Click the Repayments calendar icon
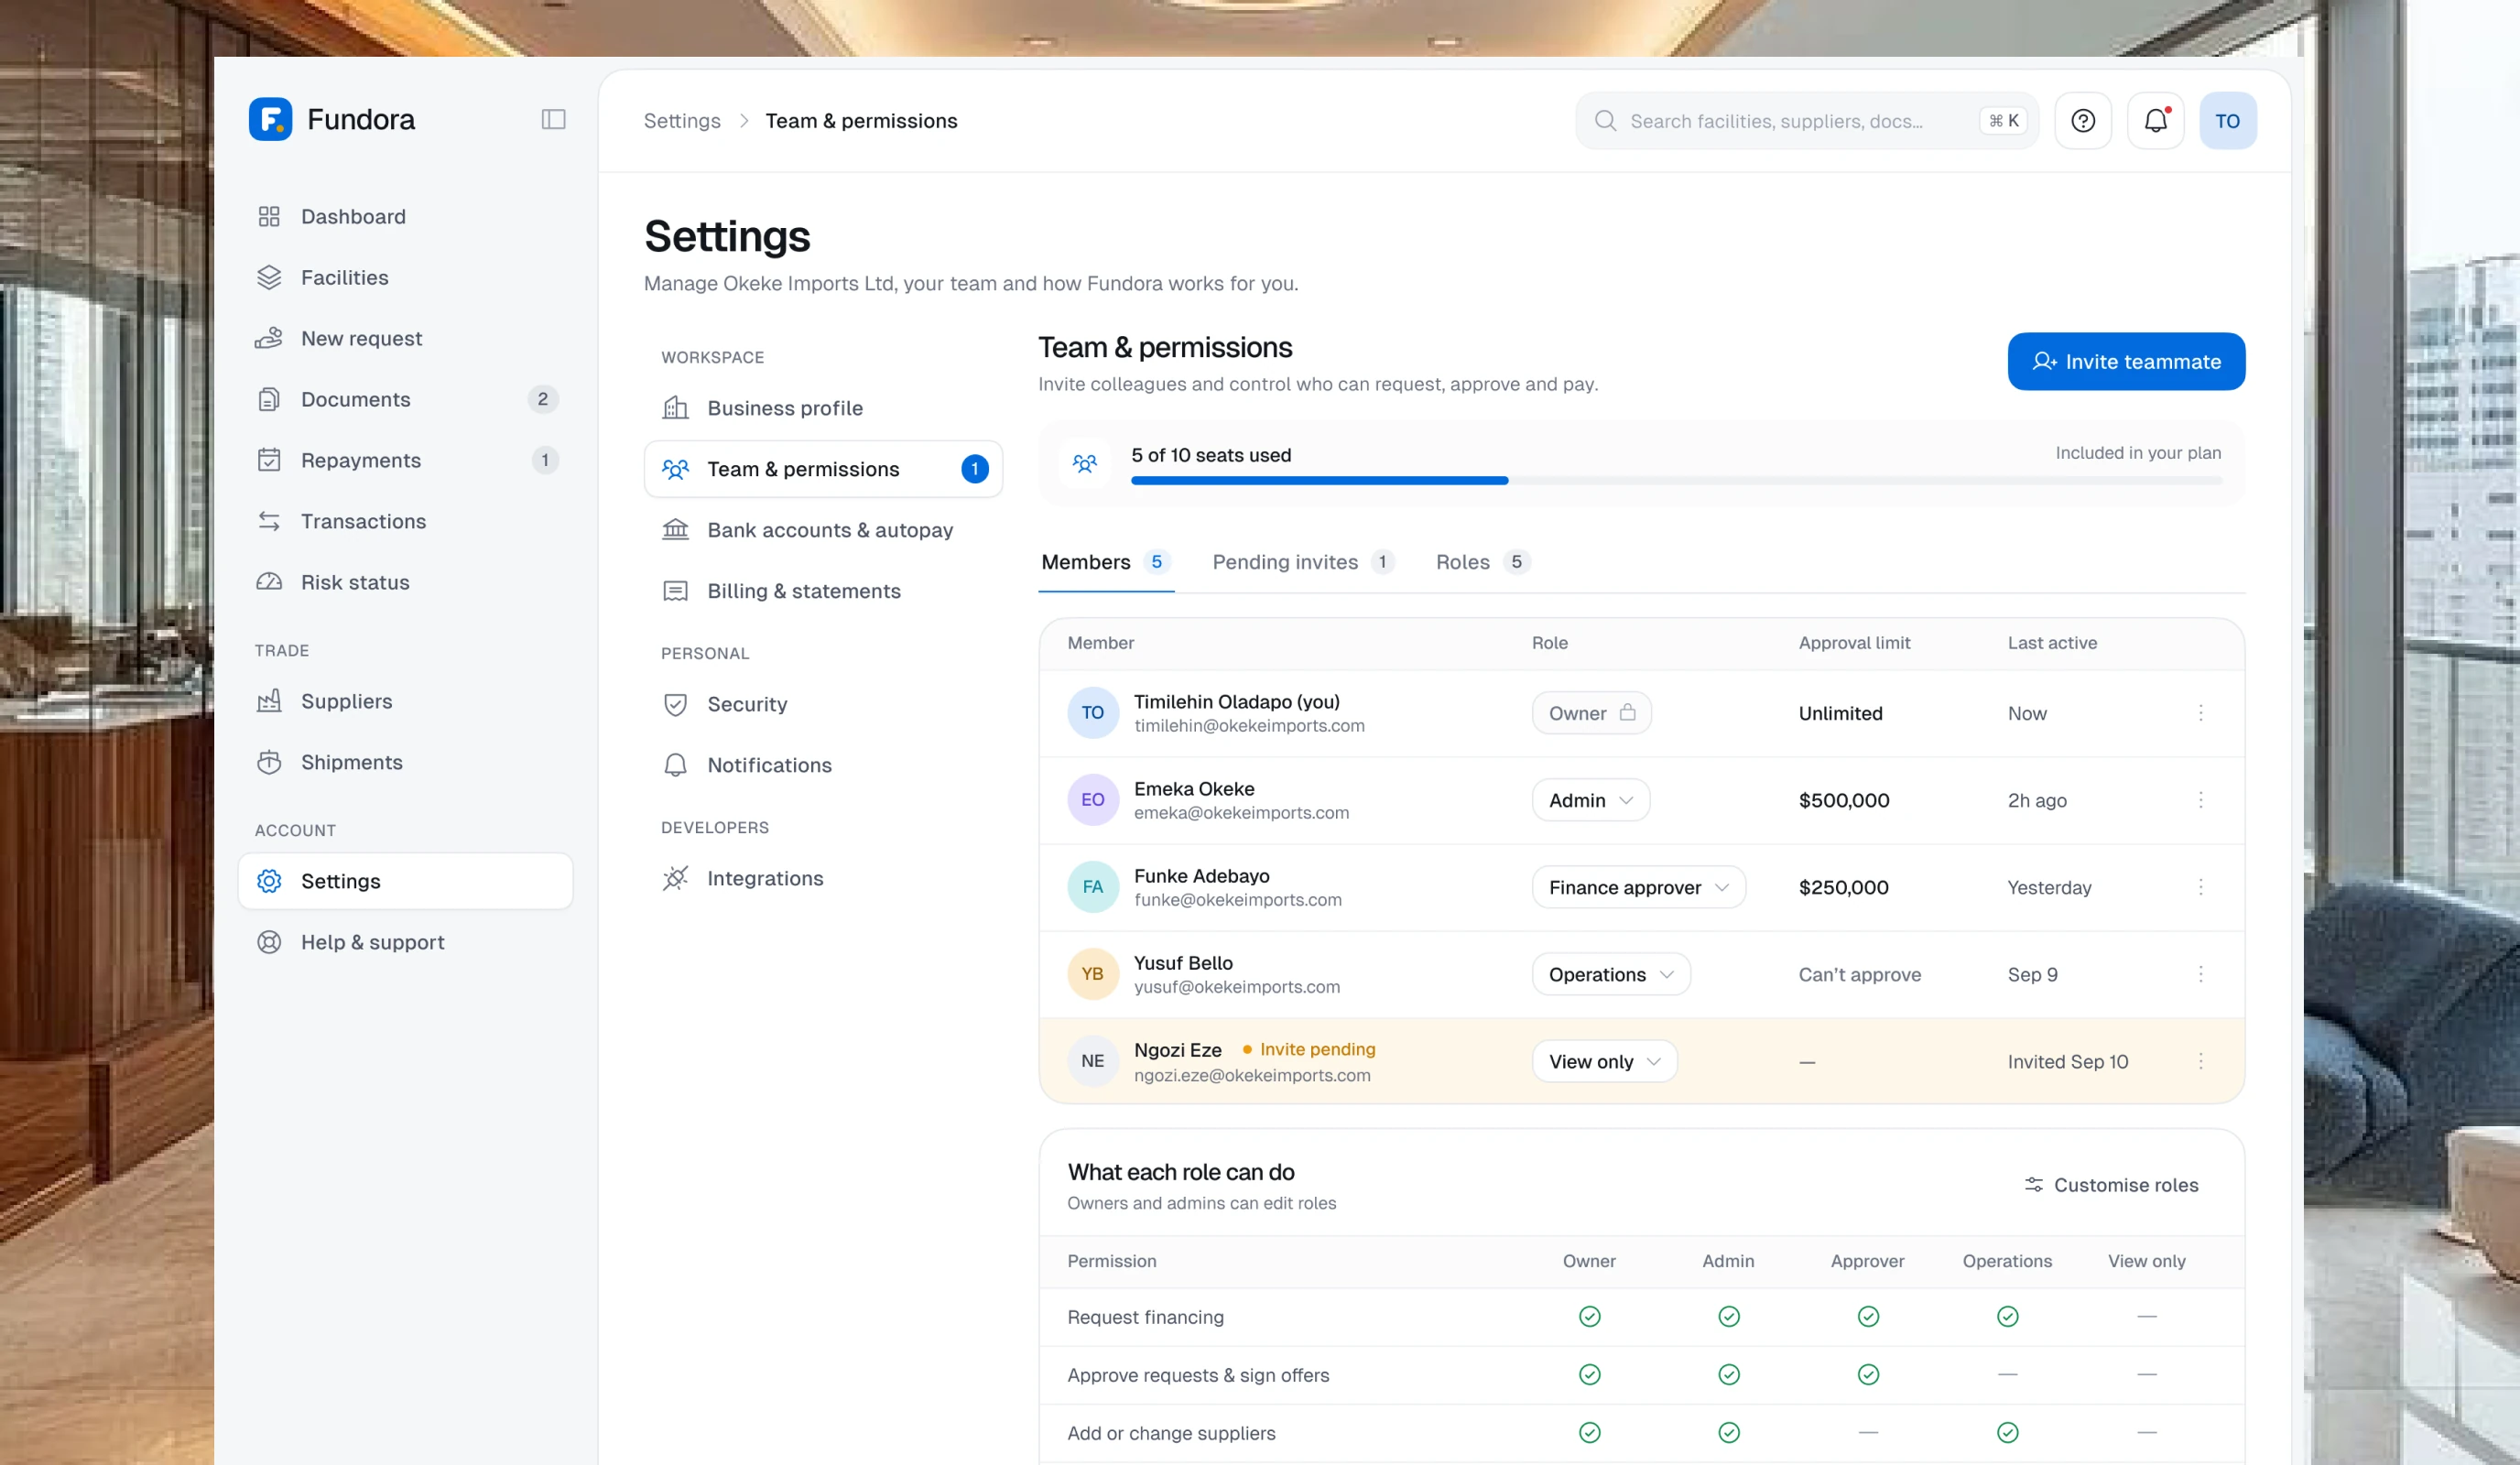The image size is (2520, 1465). click(x=269, y=460)
